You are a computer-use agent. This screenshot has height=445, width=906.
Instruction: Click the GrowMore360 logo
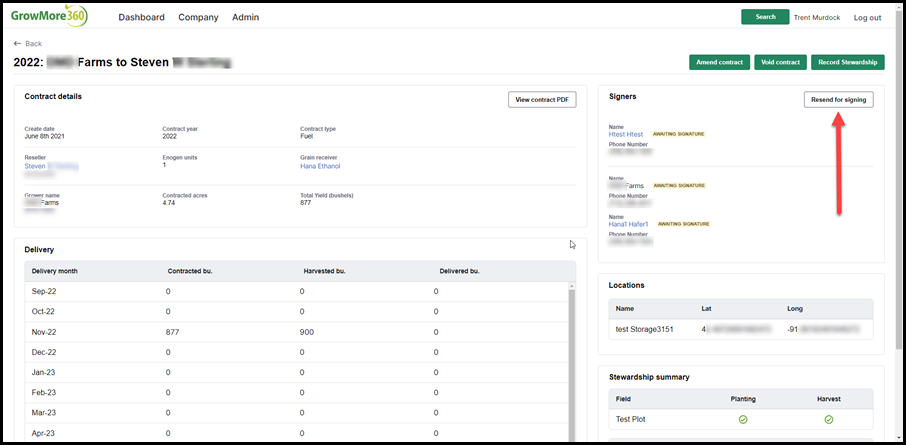click(x=49, y=16)
